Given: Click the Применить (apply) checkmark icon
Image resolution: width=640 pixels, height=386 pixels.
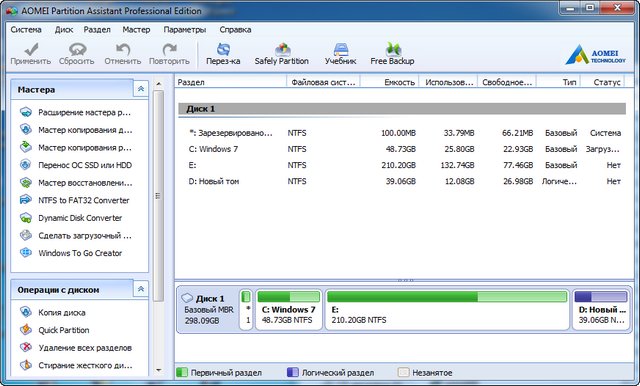Looking at the screenshot, I should pyautogui.click(x=31, y=49).
